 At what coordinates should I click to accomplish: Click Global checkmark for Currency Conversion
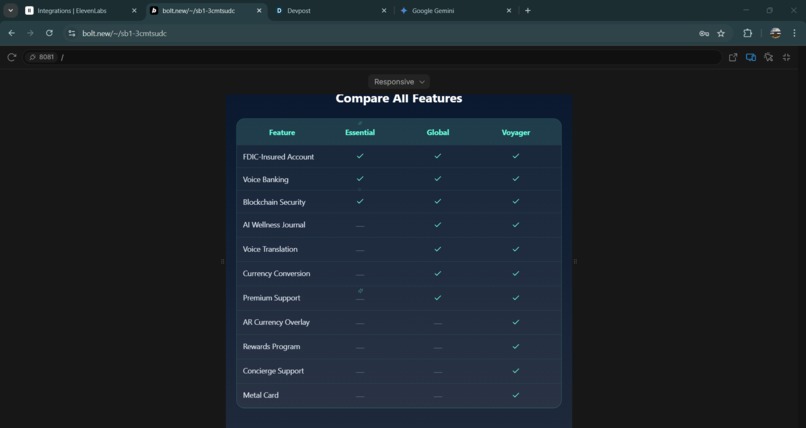point(437,273)
